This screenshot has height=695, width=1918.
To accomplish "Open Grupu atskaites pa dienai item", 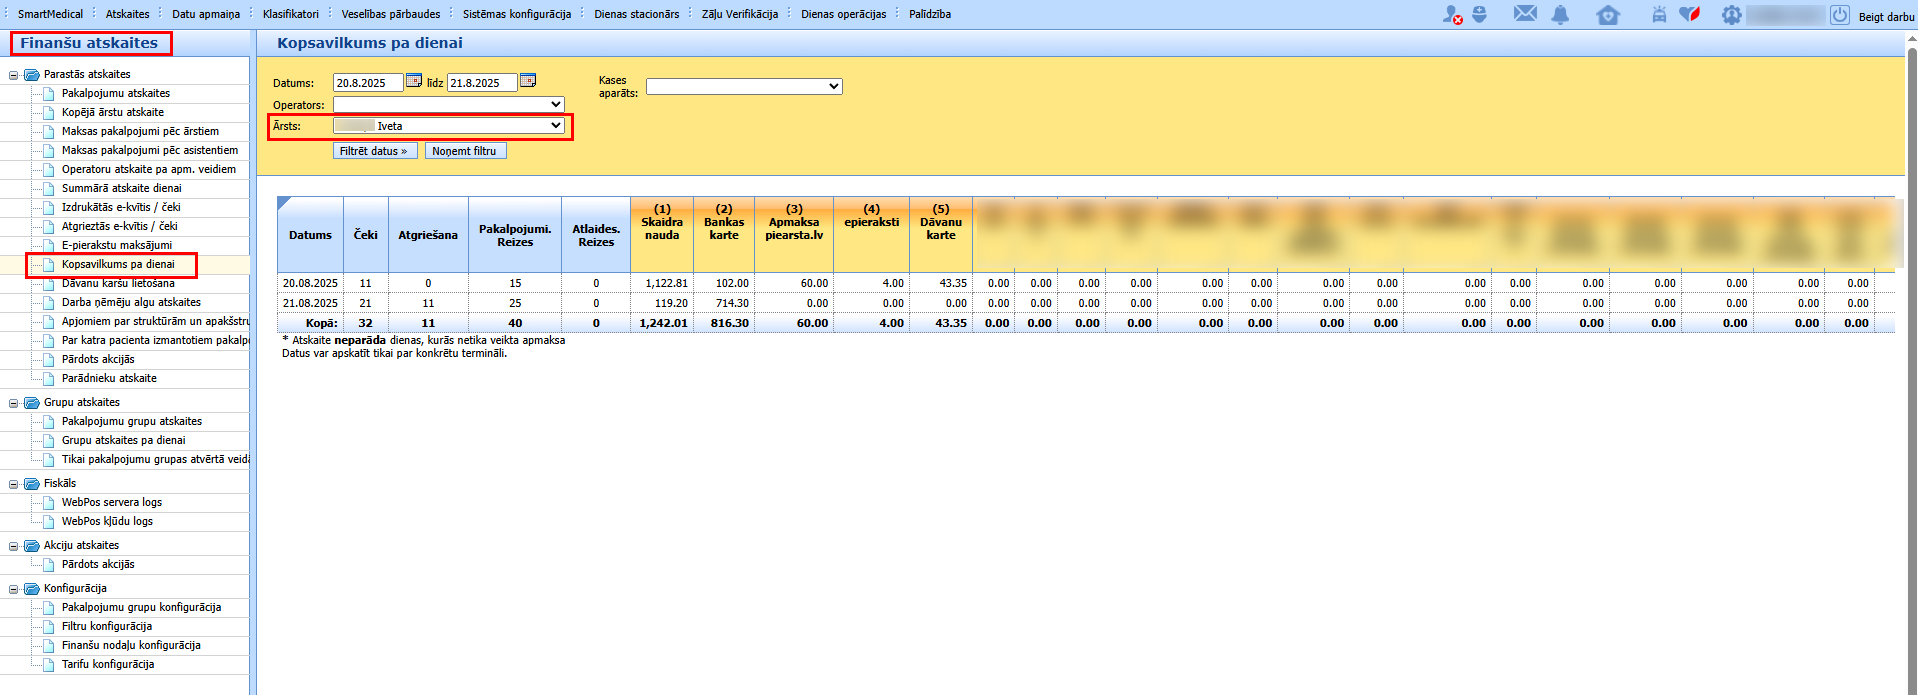I will point(124,440).
